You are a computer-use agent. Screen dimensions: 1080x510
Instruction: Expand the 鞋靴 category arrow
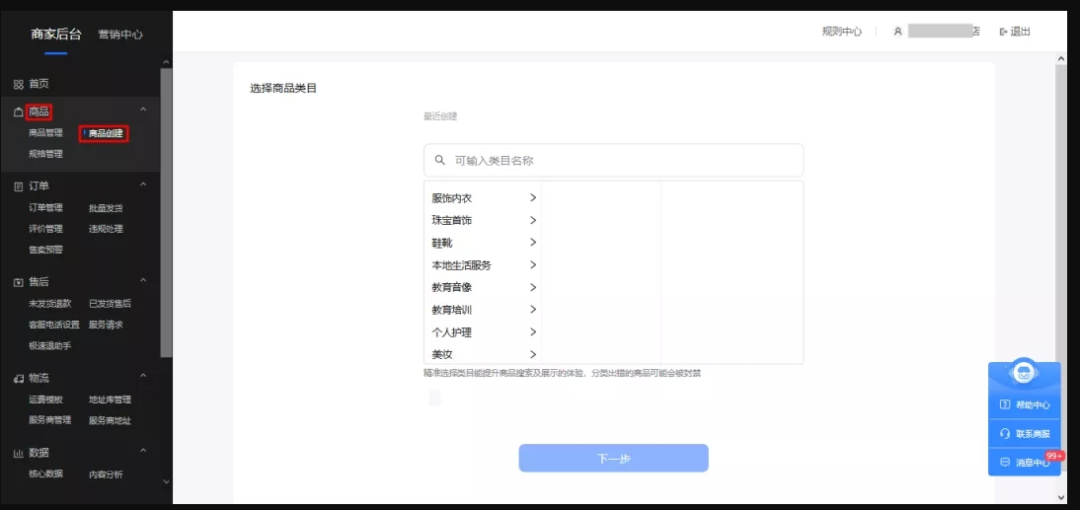pyautogui.click(x=532, y=243)
